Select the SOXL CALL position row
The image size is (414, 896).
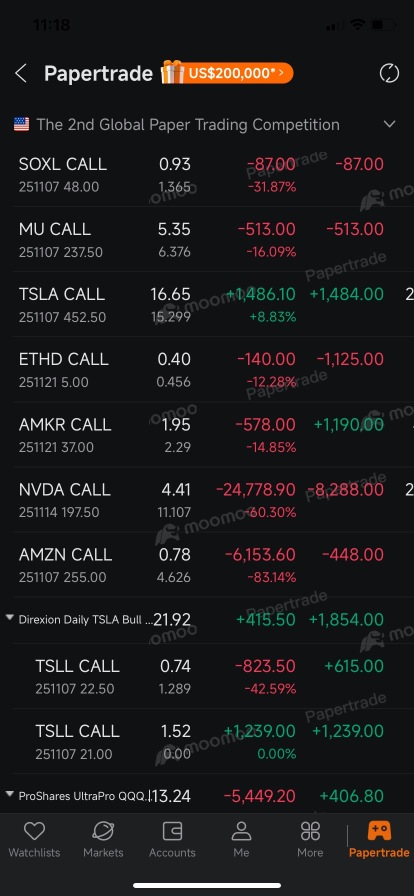[207, 174]
